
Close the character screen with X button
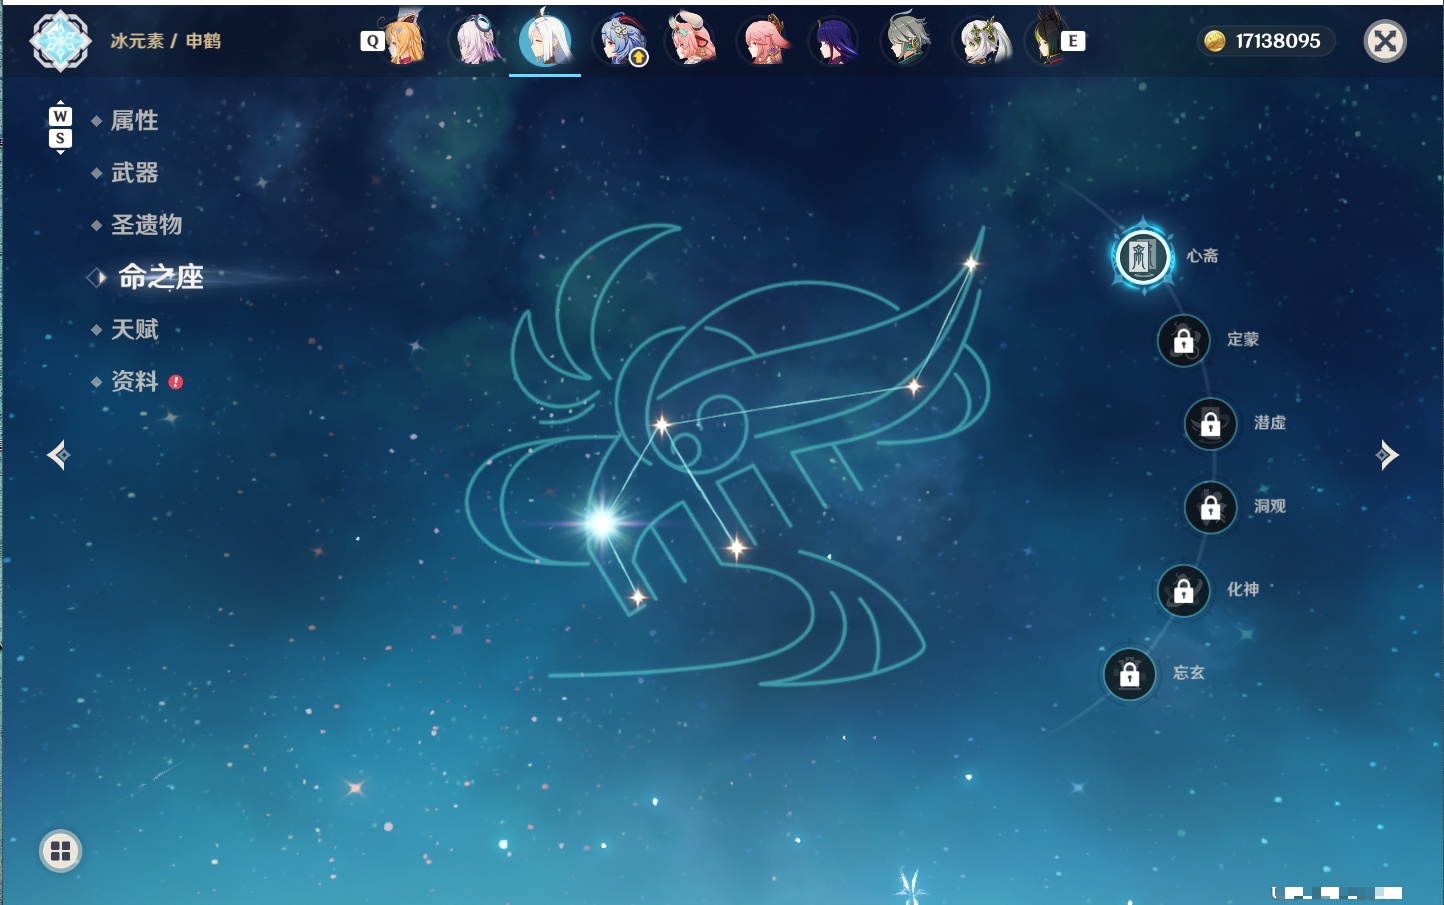pos(1385,41)
